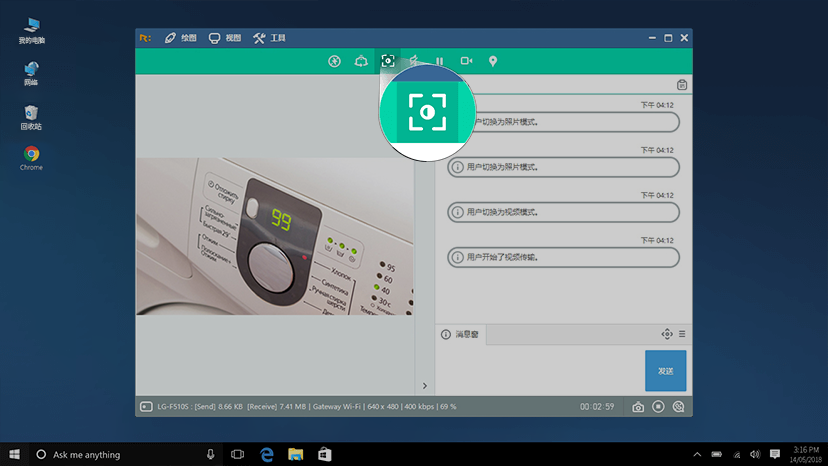Click the device icon in status bar

click(x=146, y=407)
